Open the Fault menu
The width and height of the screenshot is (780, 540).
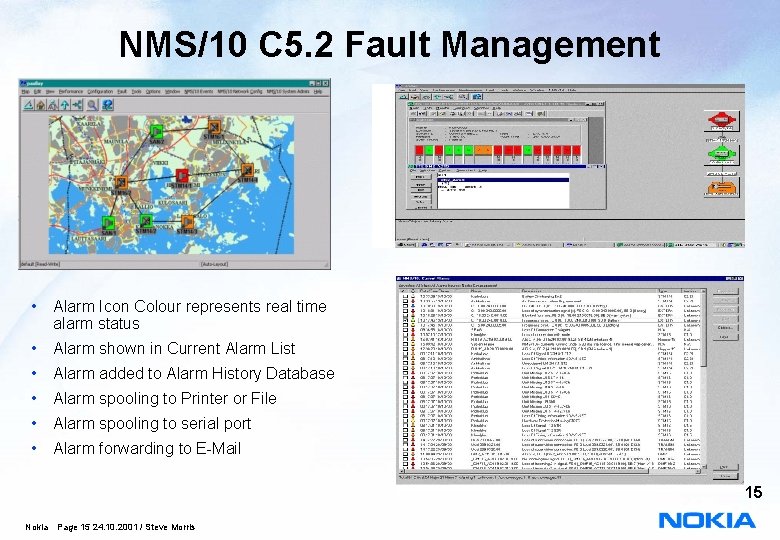point(122,91)
